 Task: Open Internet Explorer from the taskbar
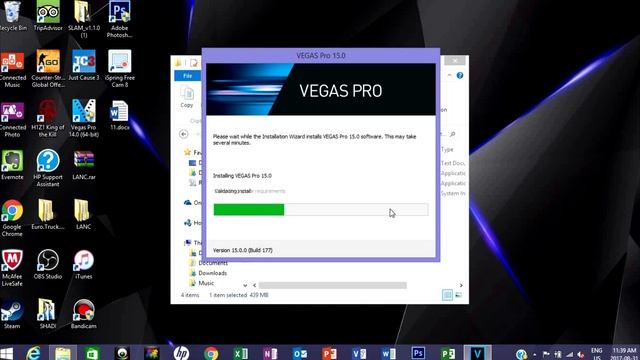pyautogui.click(x=33, y=353)
